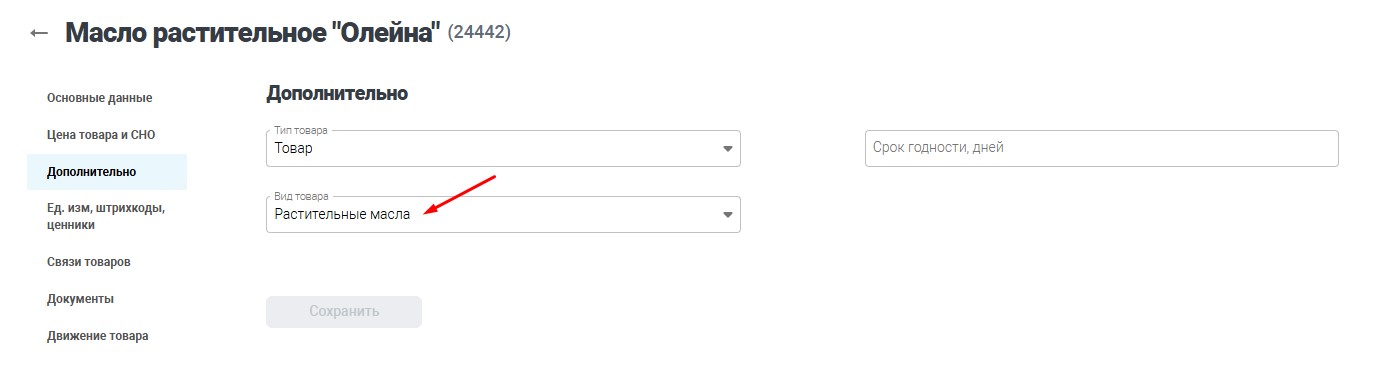Click the red annotation arrow
The width and height of the screenshot is (1395, 383).
(459, 194)
